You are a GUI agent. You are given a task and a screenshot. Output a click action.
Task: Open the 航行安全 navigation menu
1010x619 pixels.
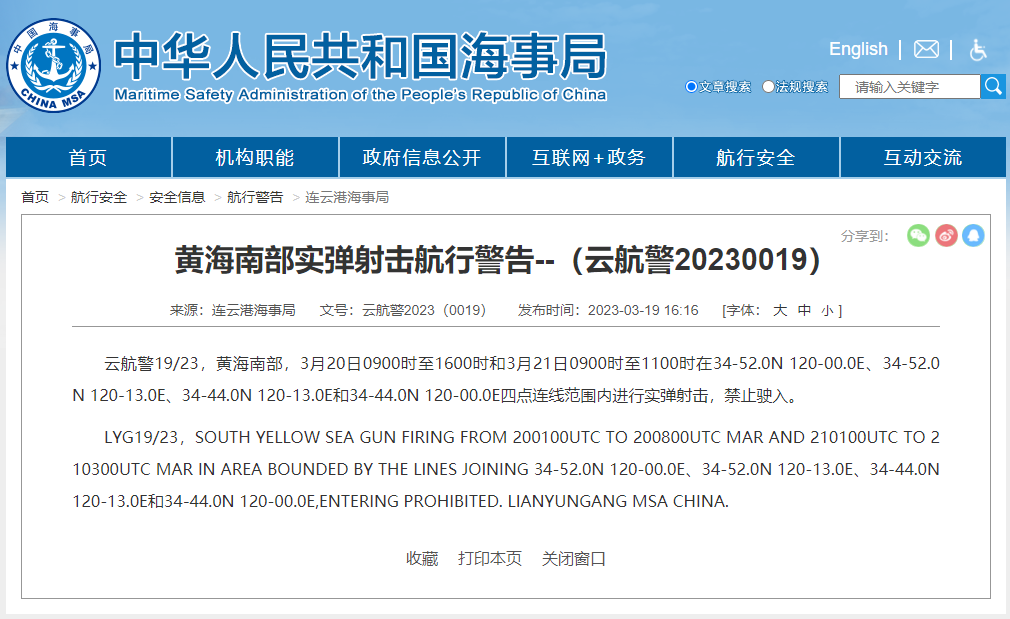(x=756, y=156)
